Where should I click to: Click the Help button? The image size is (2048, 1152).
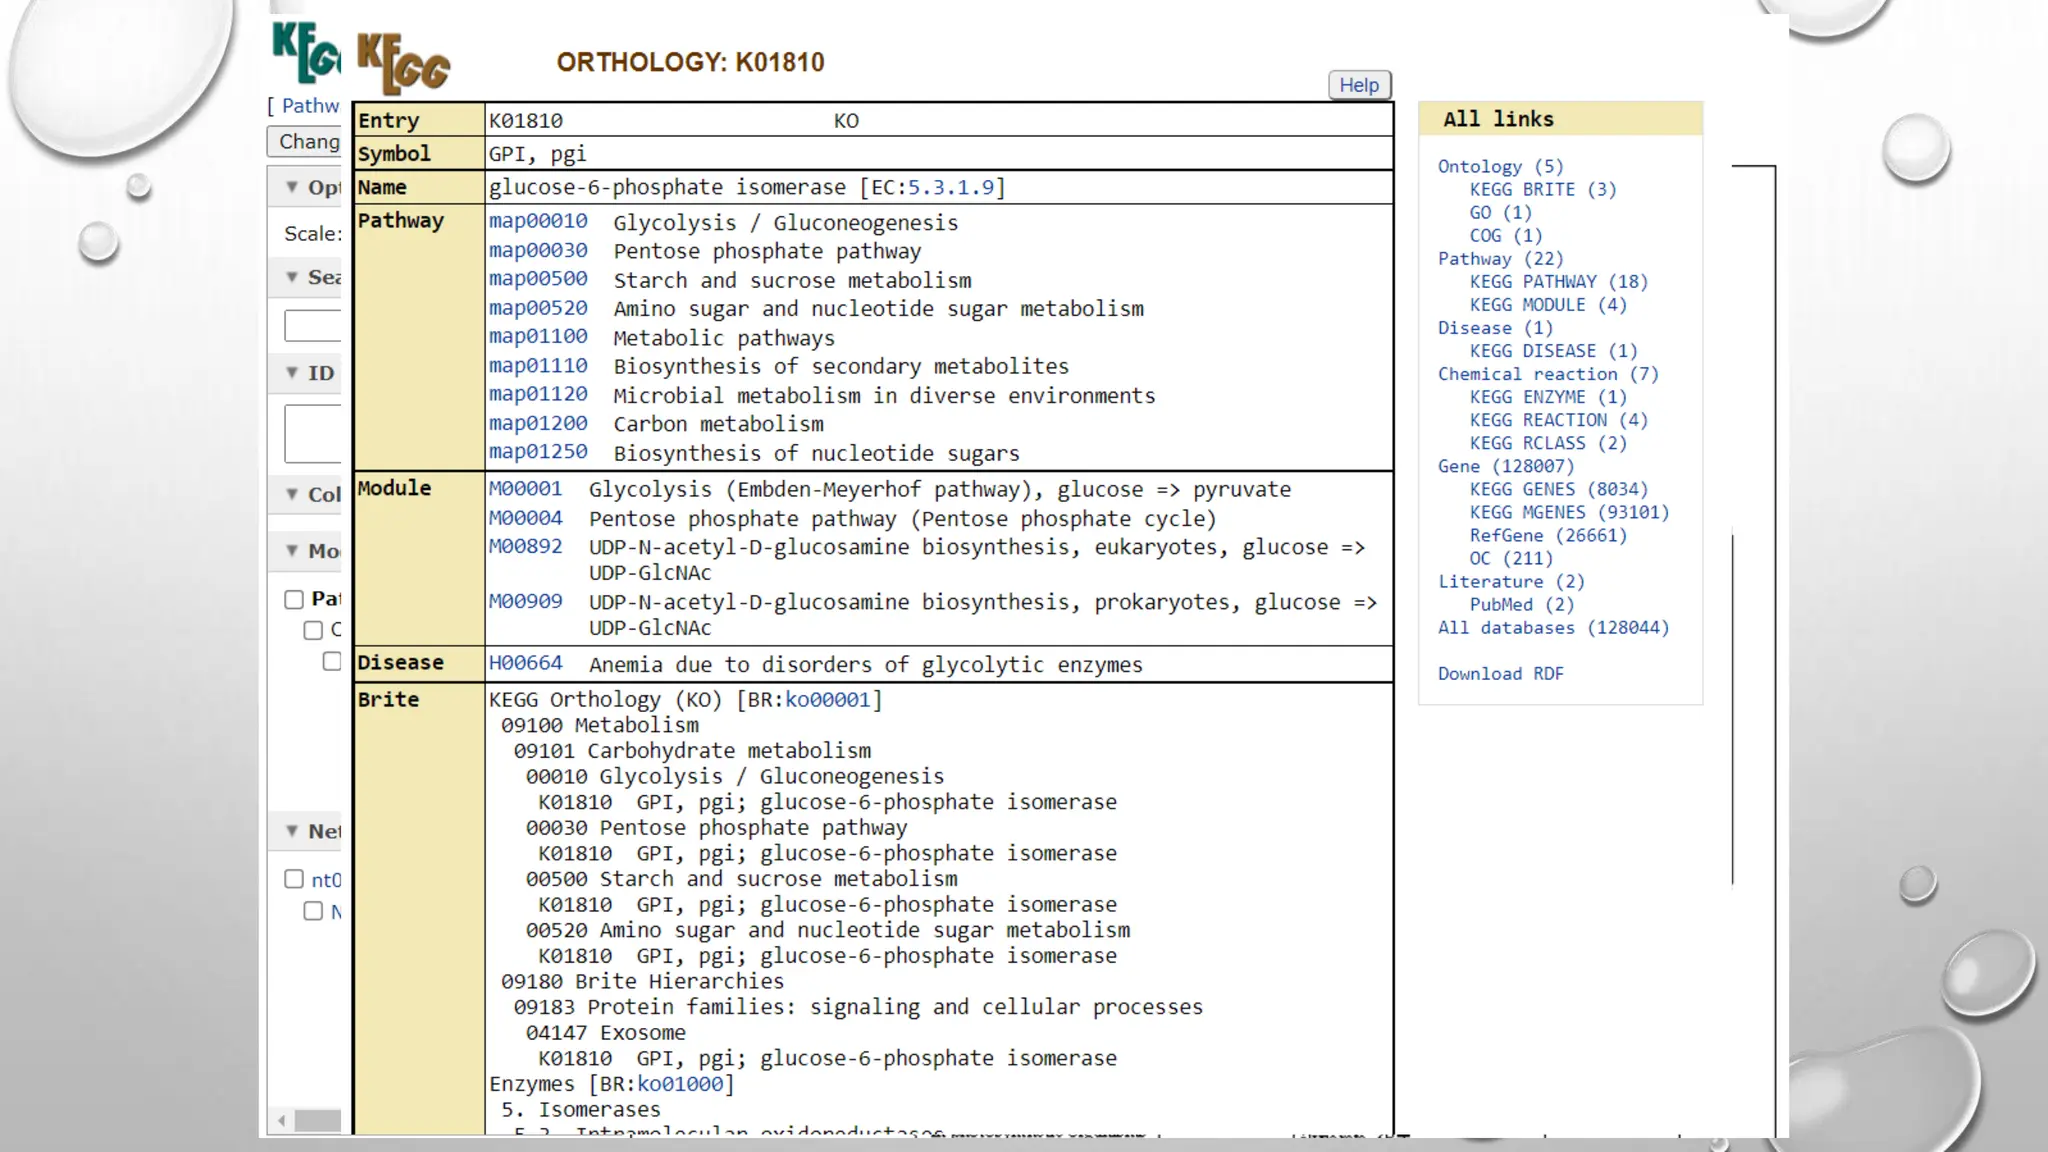1359,85
